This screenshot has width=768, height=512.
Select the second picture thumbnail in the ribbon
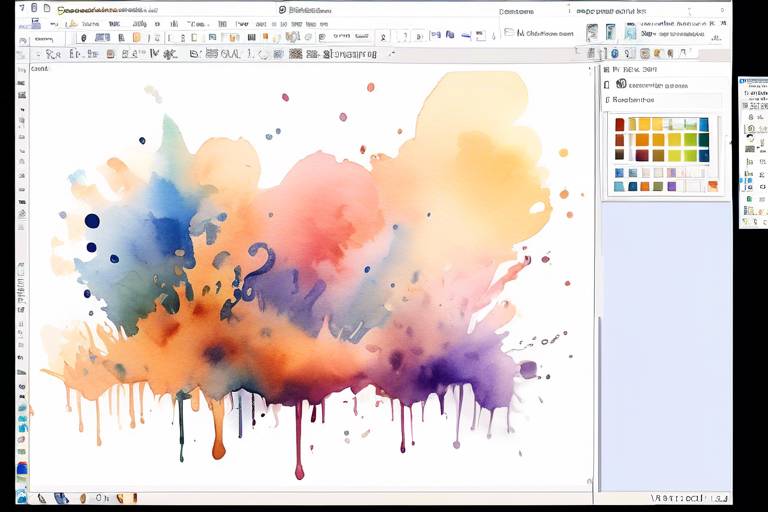click(x=610, y=32)
